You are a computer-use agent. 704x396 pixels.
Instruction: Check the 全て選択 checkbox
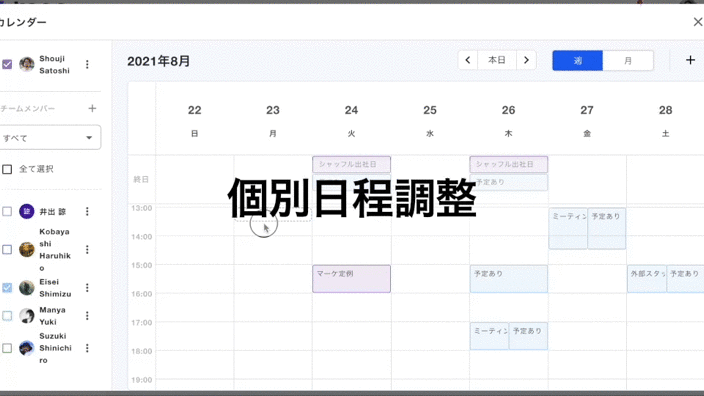click(x=7, y=169)
